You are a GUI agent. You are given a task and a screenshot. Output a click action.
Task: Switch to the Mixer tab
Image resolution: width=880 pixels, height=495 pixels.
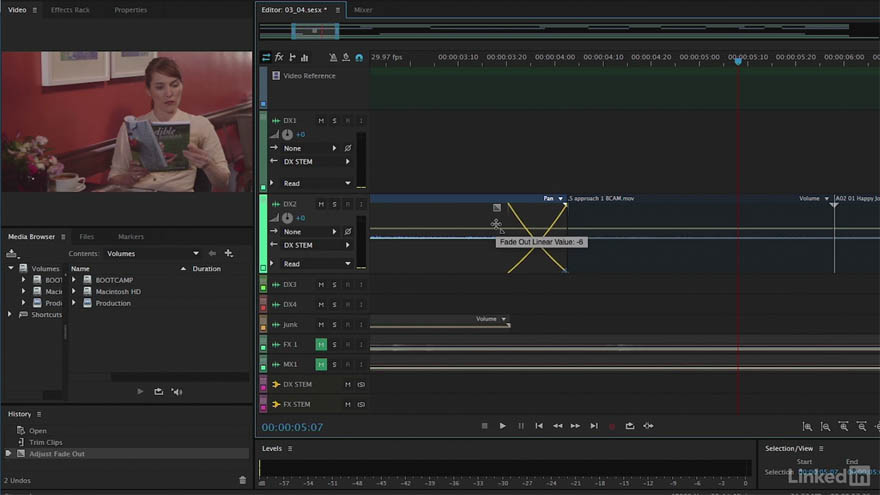(x=363, y=10)
